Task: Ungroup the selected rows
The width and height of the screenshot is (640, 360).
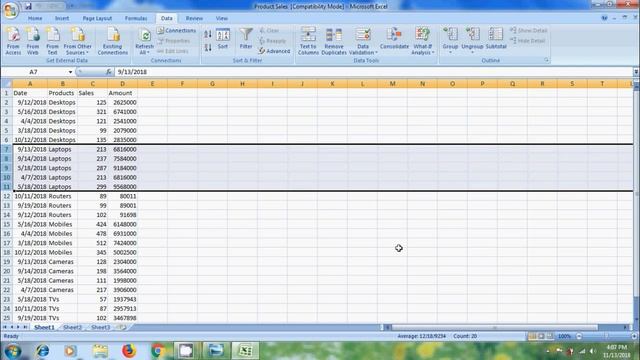Action: tap(472, 40)
